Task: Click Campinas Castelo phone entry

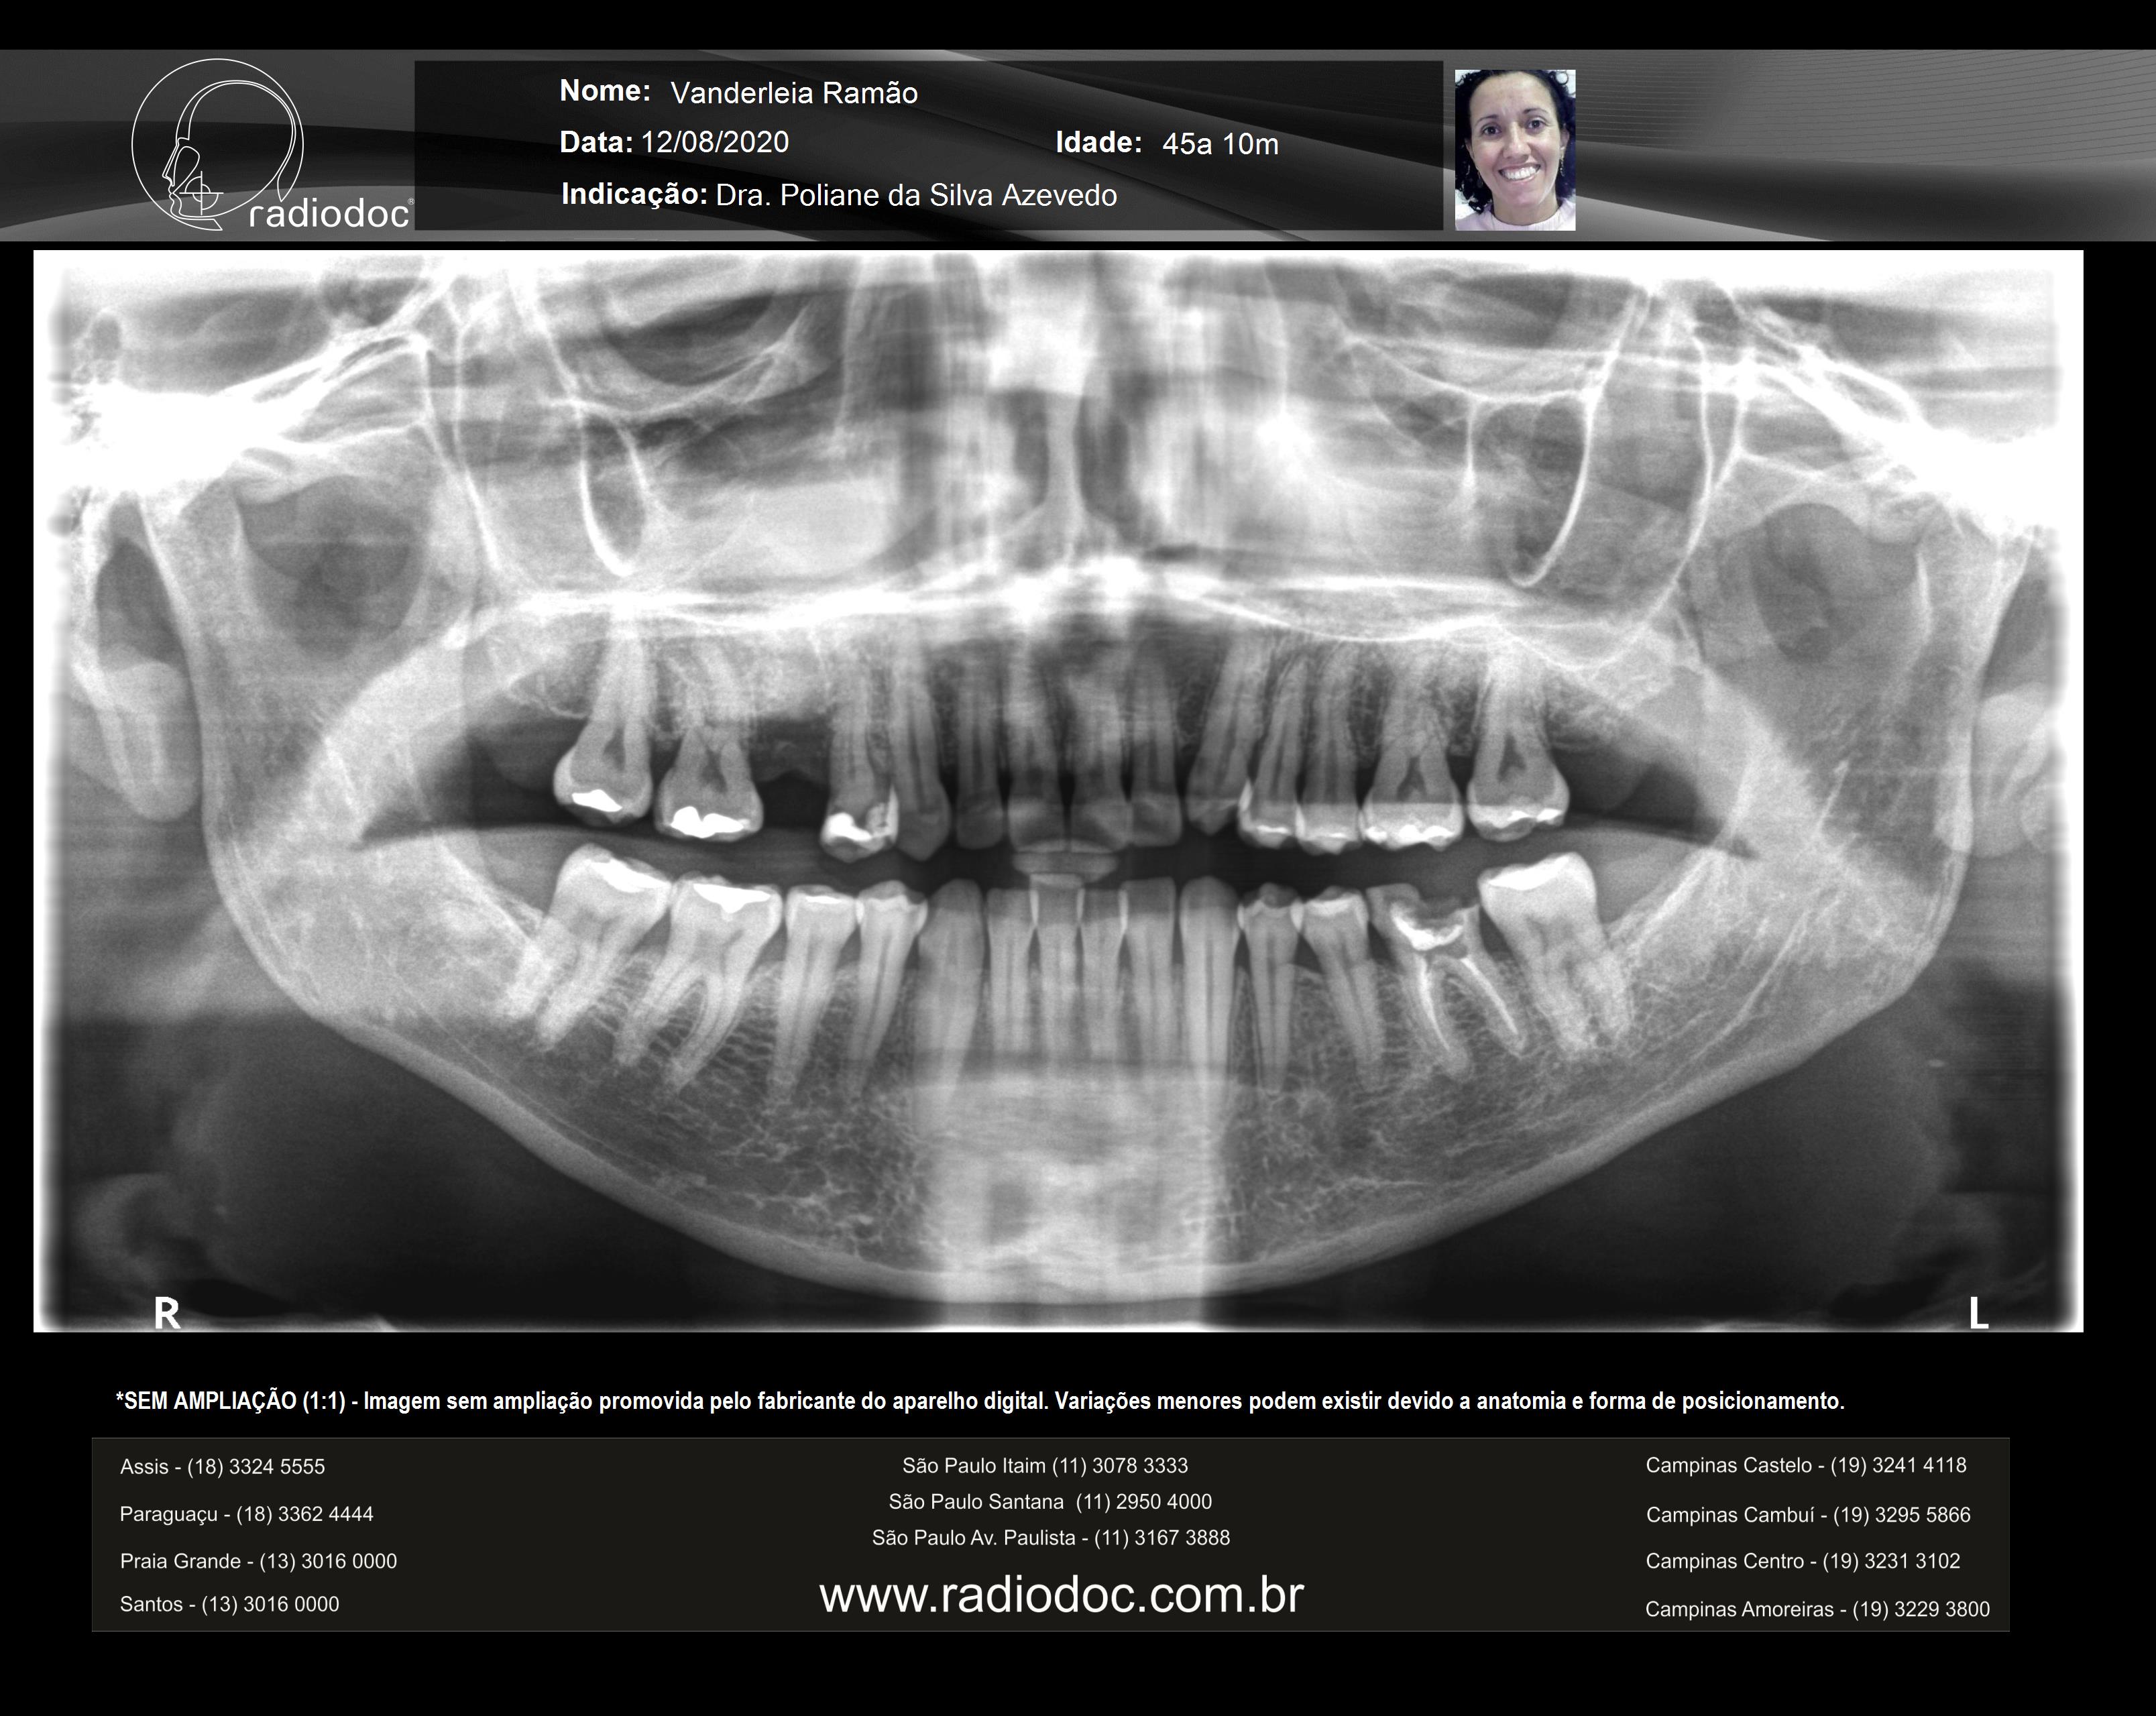Action: point(1806,1465)
